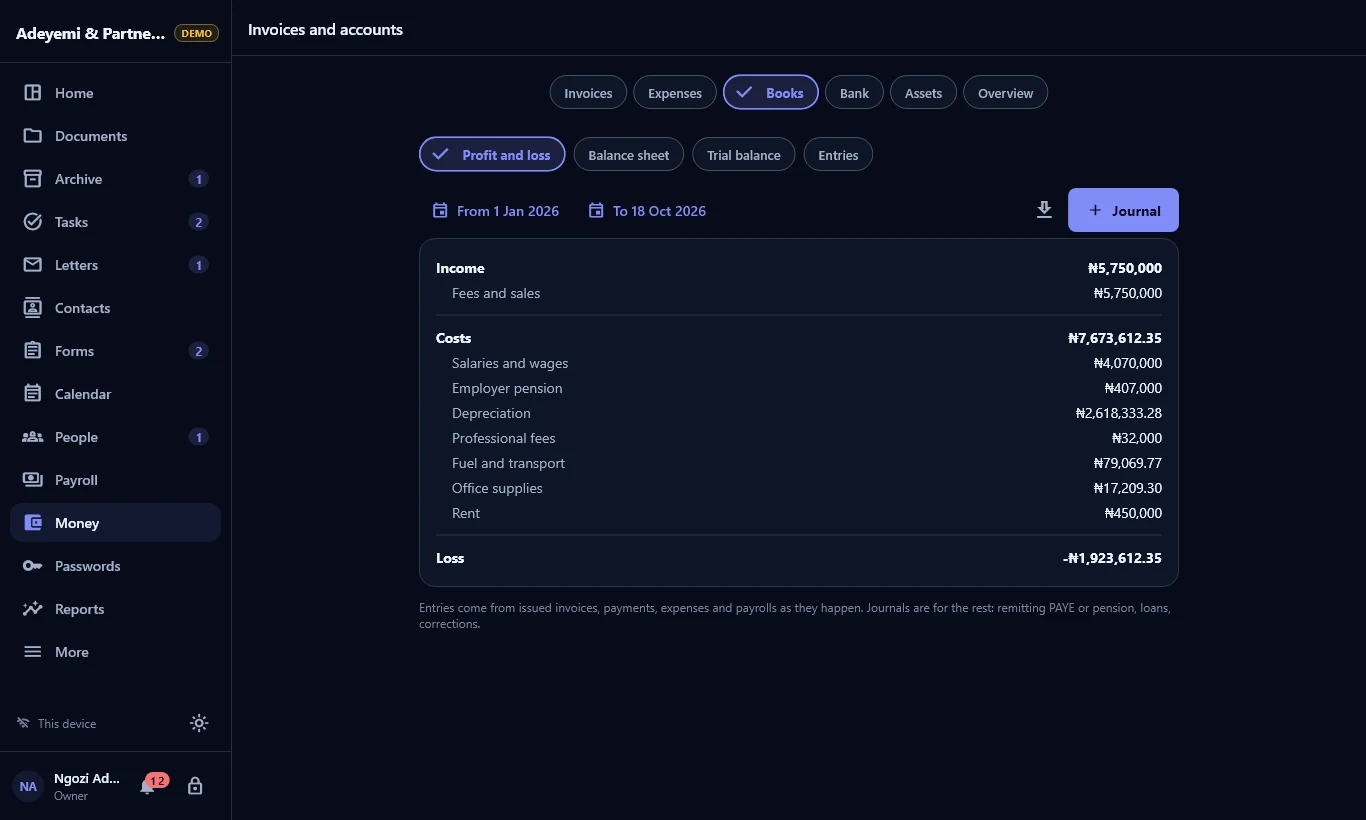The height and width of the screenshot is (820, 1366).
Task: Pick the To 18 Oct 2026 date
Action: tap(648, 211)
